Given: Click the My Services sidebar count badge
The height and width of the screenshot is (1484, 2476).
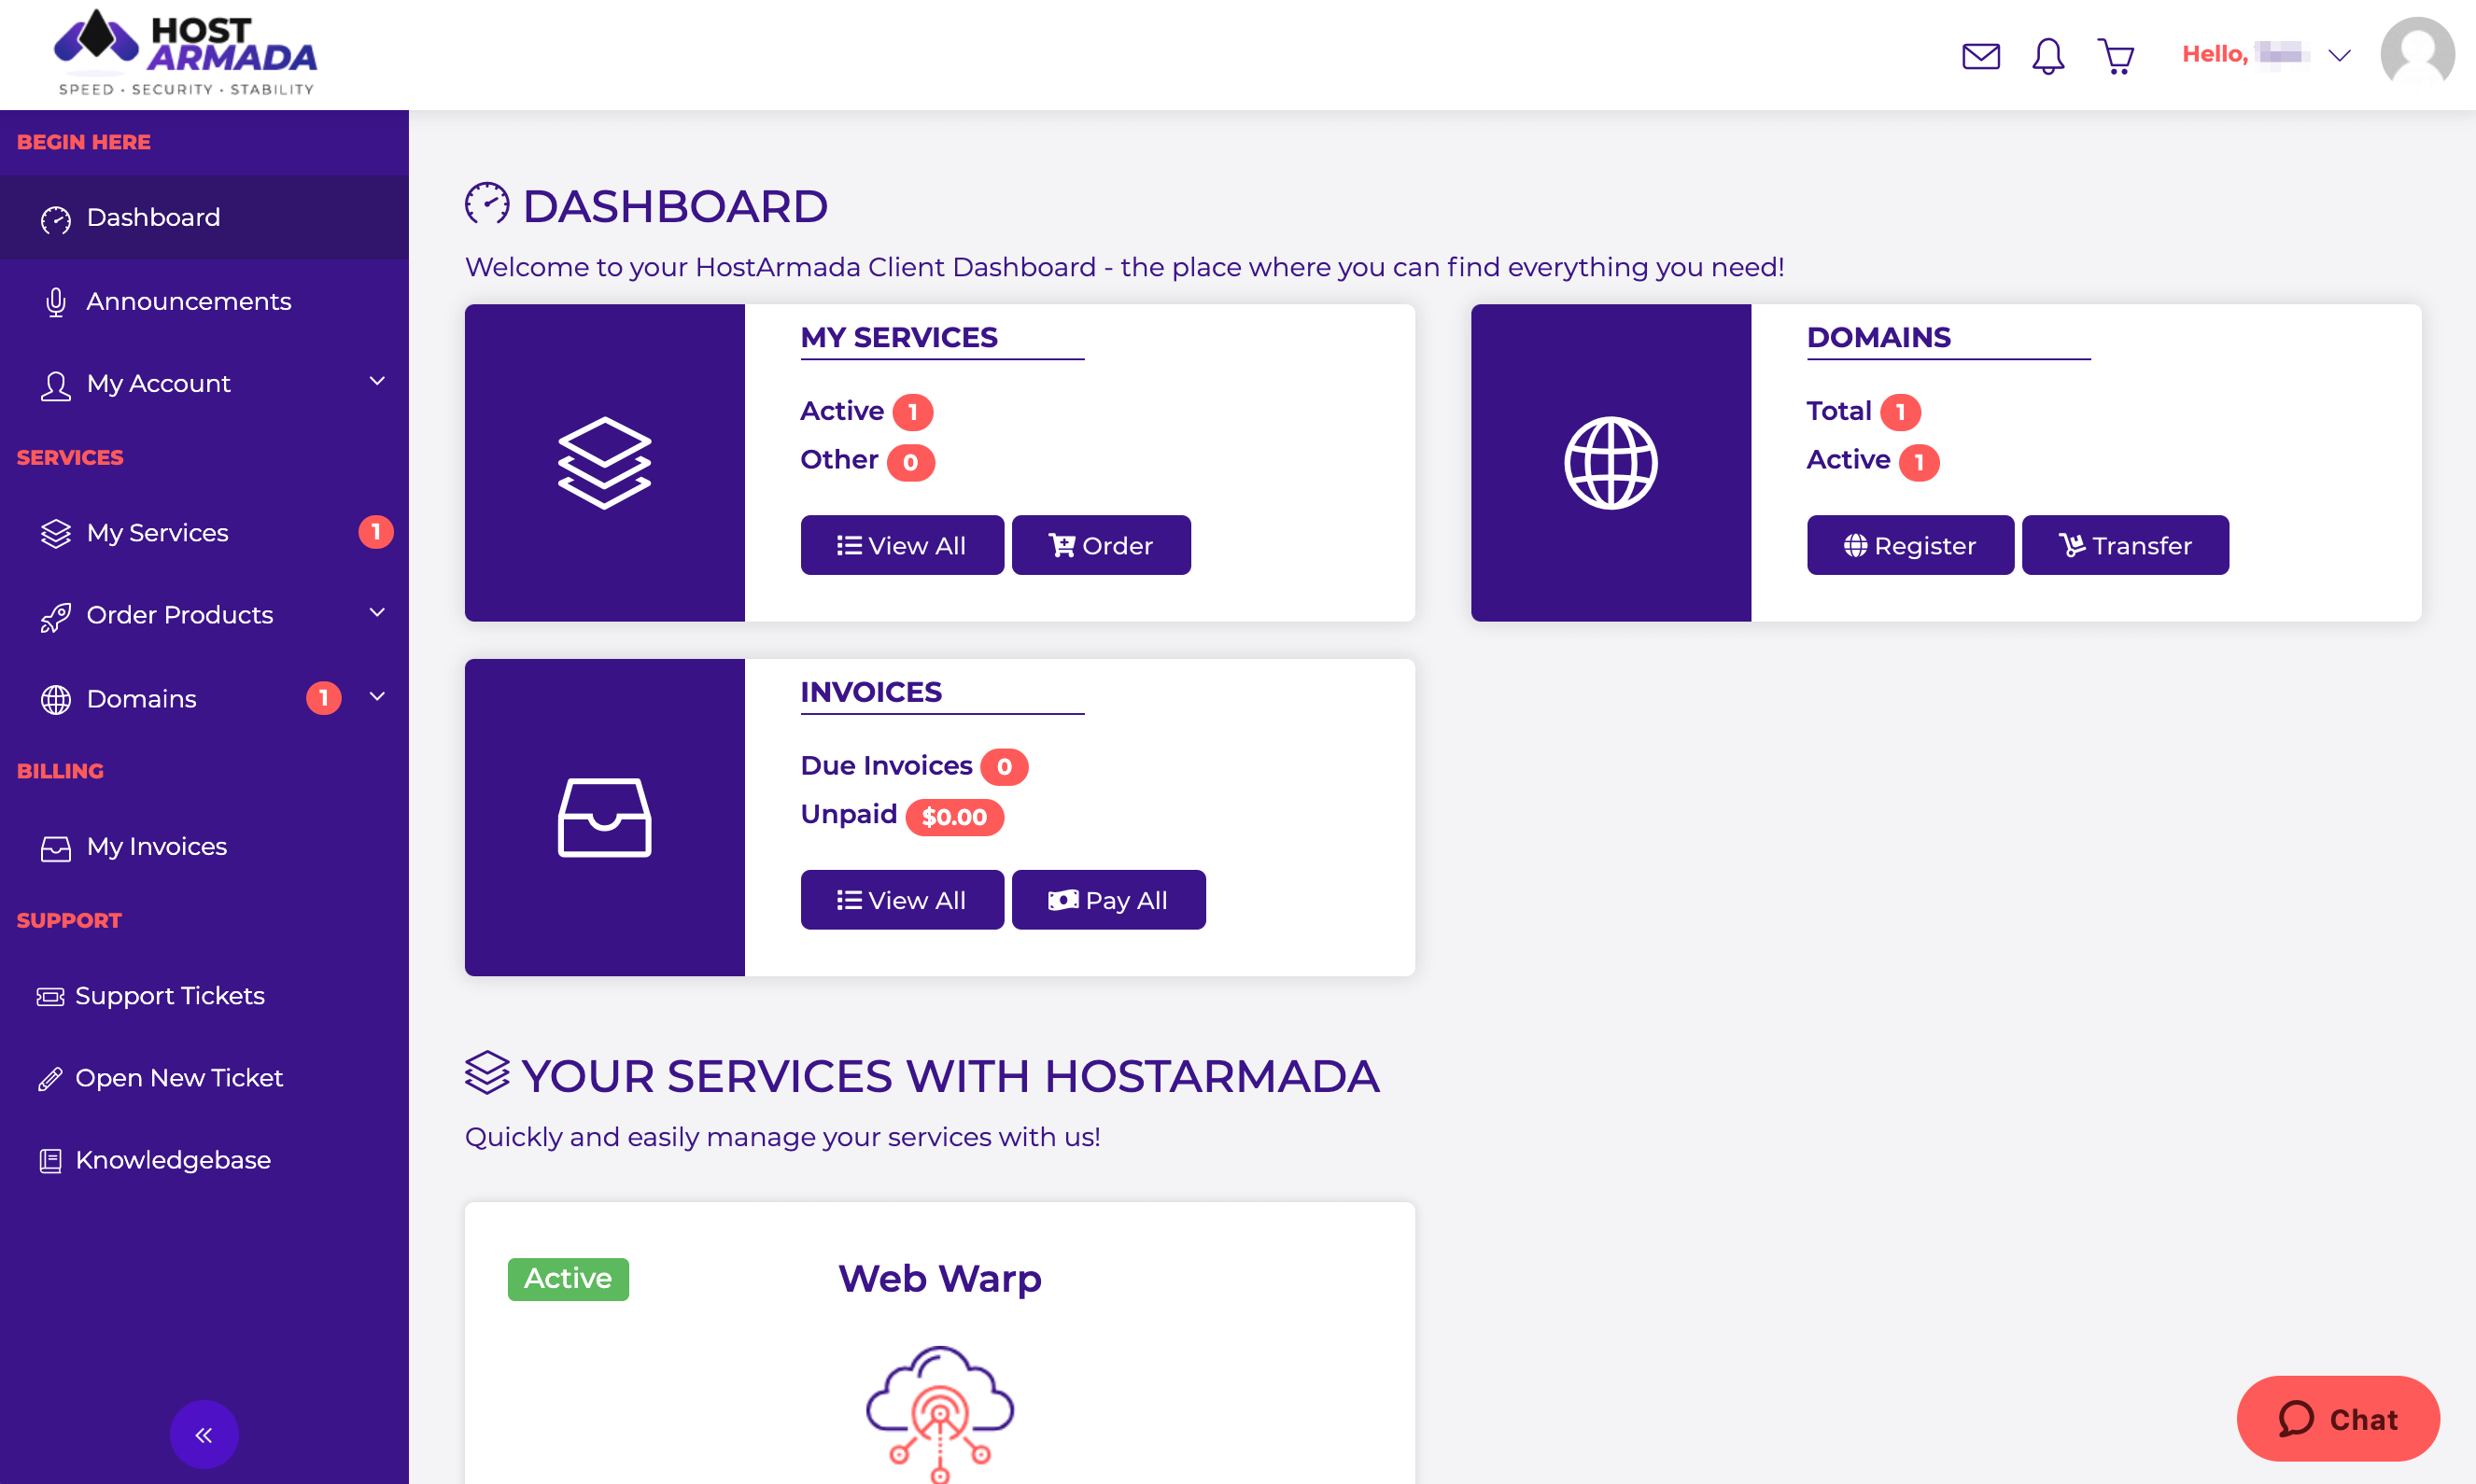Looking at the screenshot, I should coord(376,532).
